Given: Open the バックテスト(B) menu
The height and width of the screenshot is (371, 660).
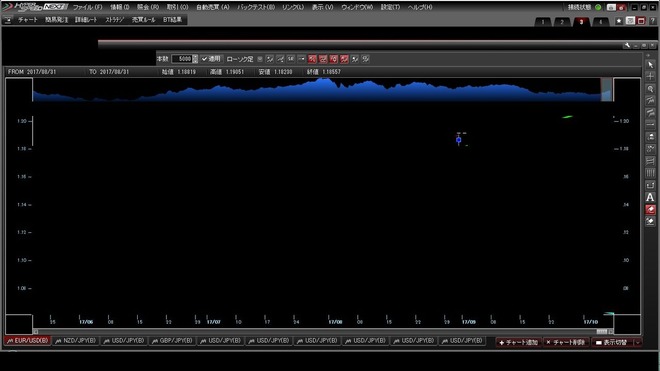Looking at the screenshot, I should point(256,7).
